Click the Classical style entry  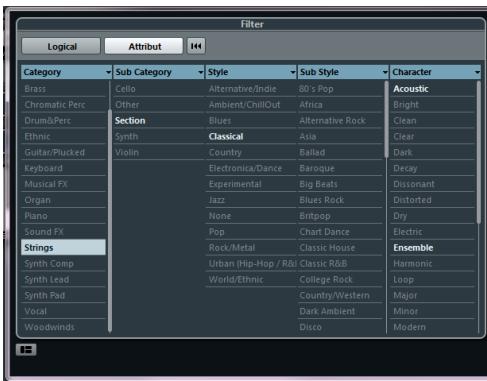pyautogui.click(x=251, y=137)
